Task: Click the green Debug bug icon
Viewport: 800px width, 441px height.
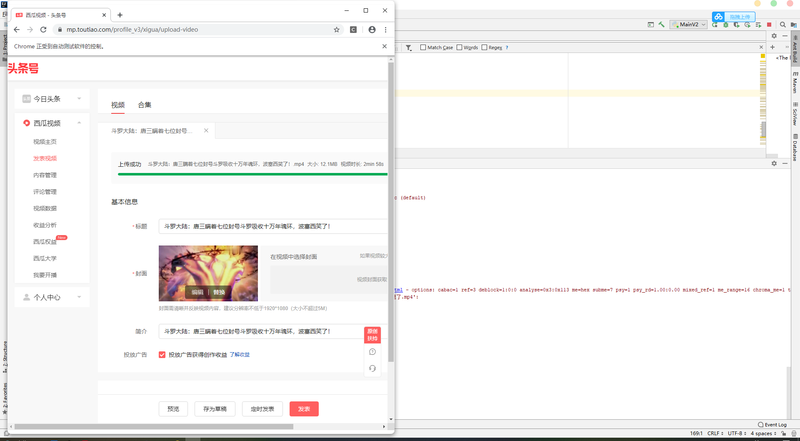Action: pos(726,24)
